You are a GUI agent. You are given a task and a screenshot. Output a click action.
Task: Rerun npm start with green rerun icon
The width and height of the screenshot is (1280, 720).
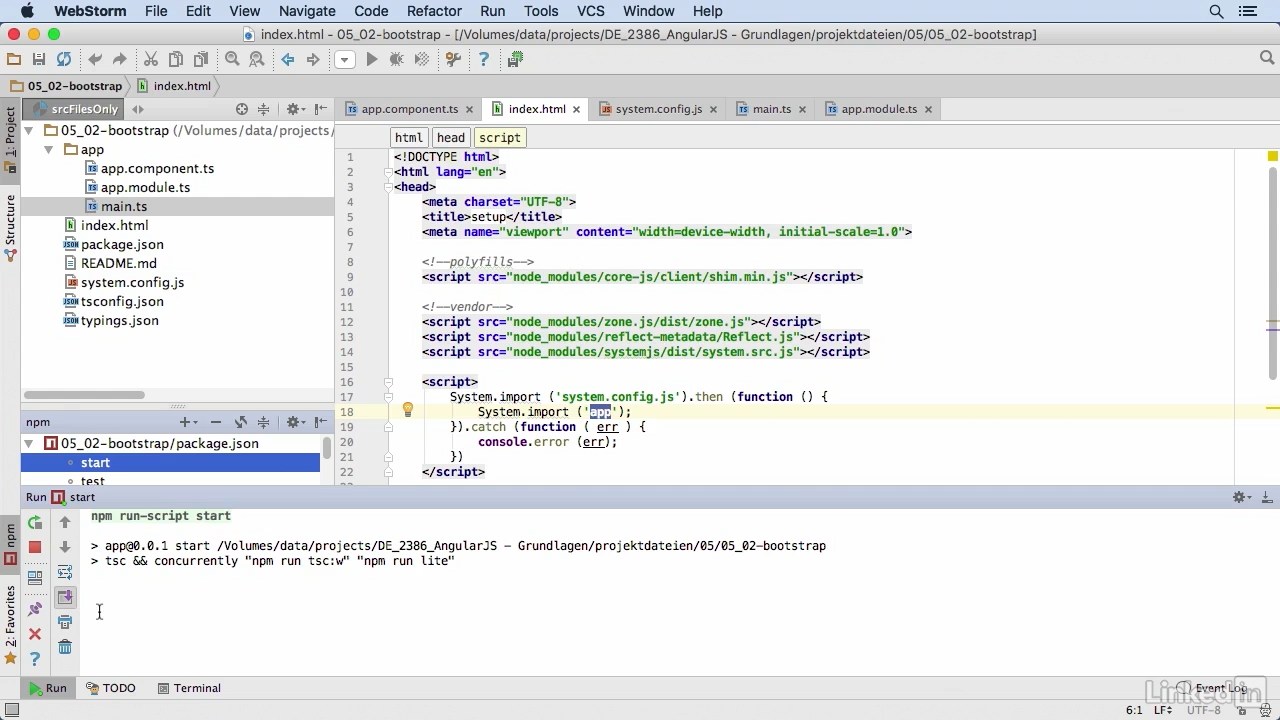tap(35, 522)
